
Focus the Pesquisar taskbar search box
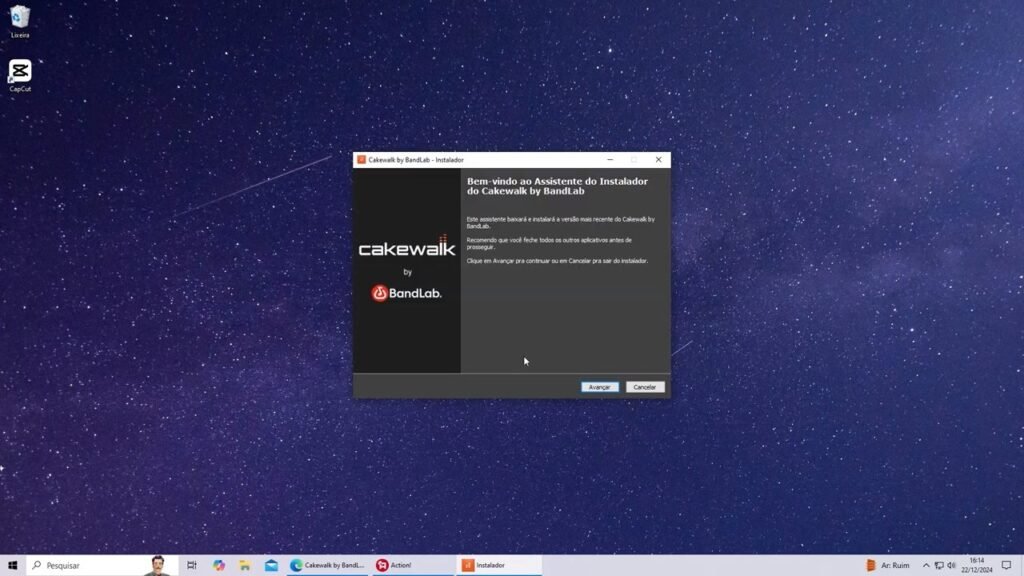[101, 566]
